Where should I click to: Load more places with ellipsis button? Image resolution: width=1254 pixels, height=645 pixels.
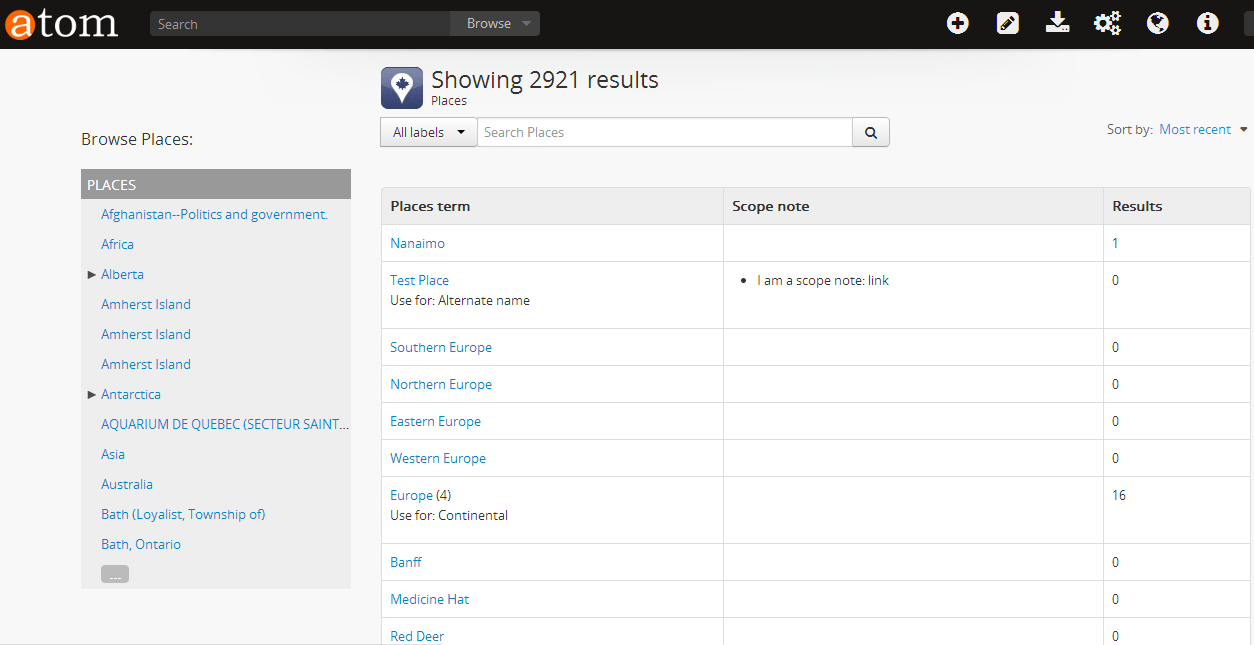click(x=115, y=575)
